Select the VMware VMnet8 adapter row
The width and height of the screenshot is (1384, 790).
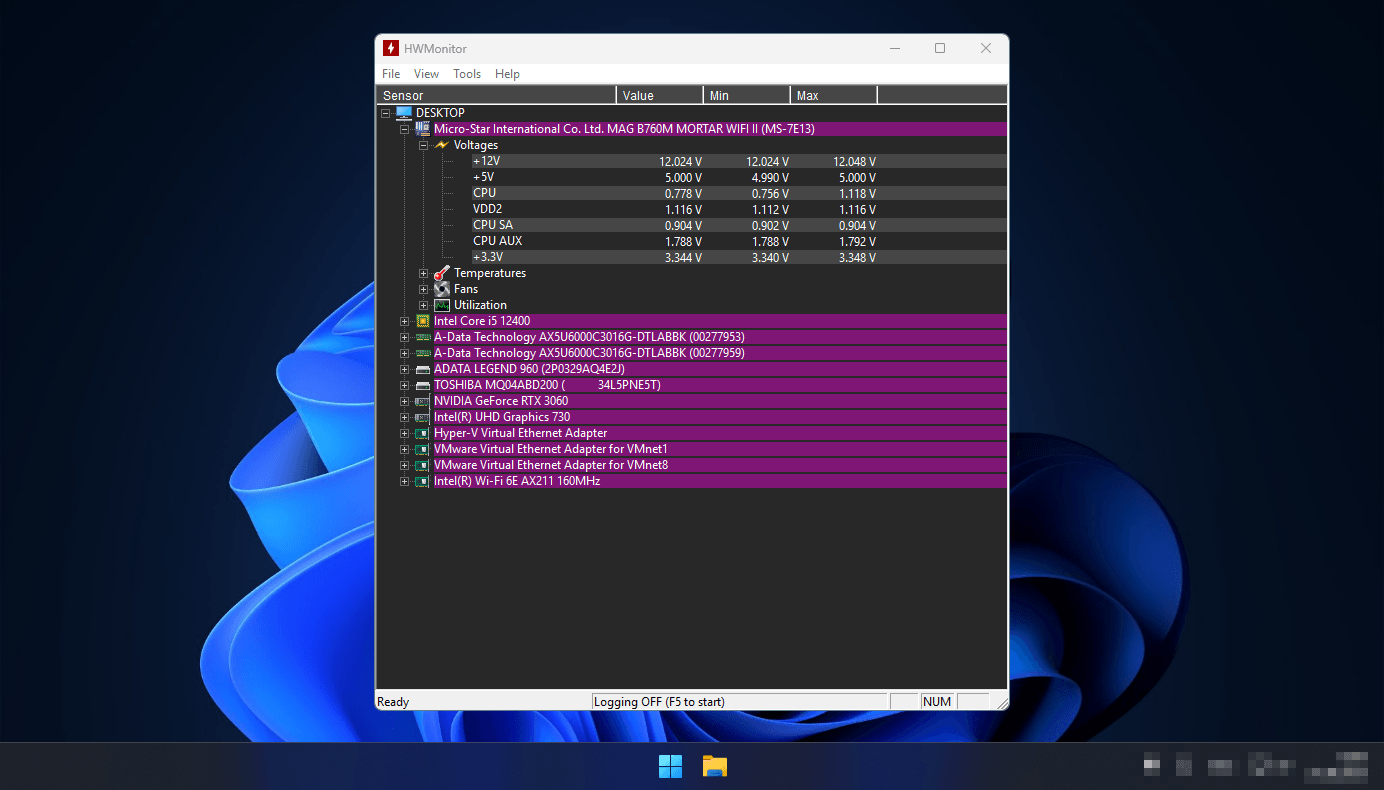(719, 465)
